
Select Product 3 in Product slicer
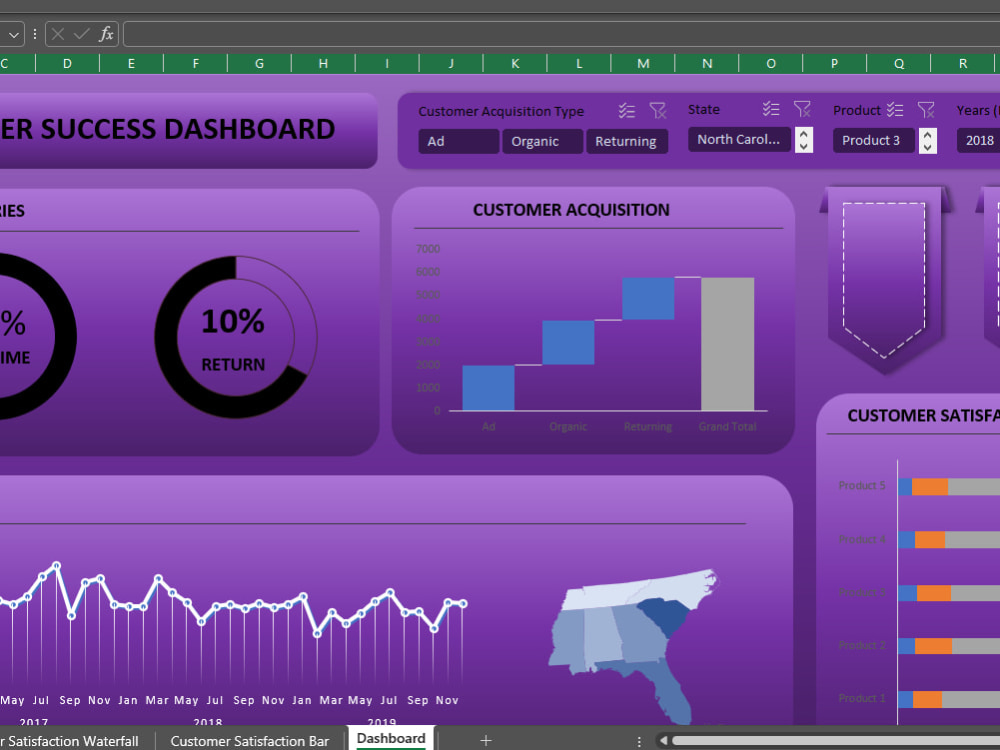(x=873, y=140)
